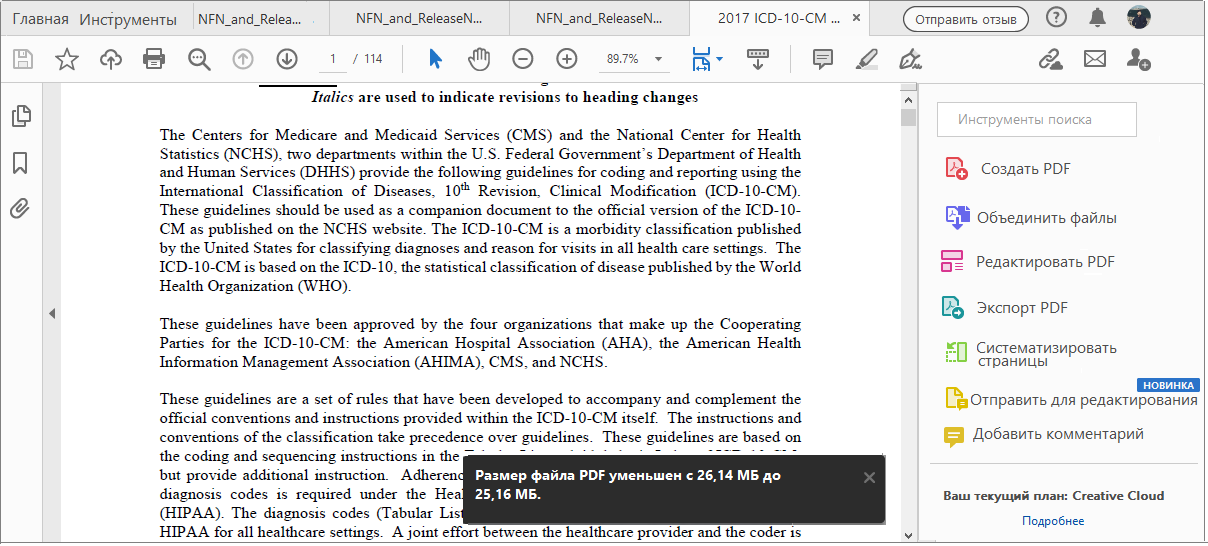This screenshot has width=1208, height=546.
Task: Click the Инструменты поиска search field
Action: coord(1036,120)
